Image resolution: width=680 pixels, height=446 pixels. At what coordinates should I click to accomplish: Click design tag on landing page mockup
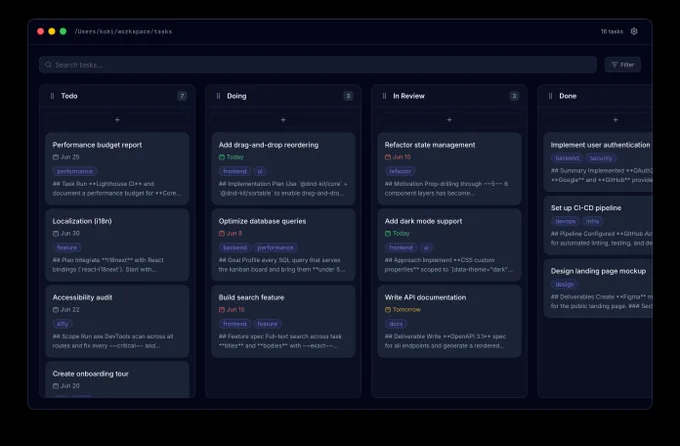click(x=565, y=285)
